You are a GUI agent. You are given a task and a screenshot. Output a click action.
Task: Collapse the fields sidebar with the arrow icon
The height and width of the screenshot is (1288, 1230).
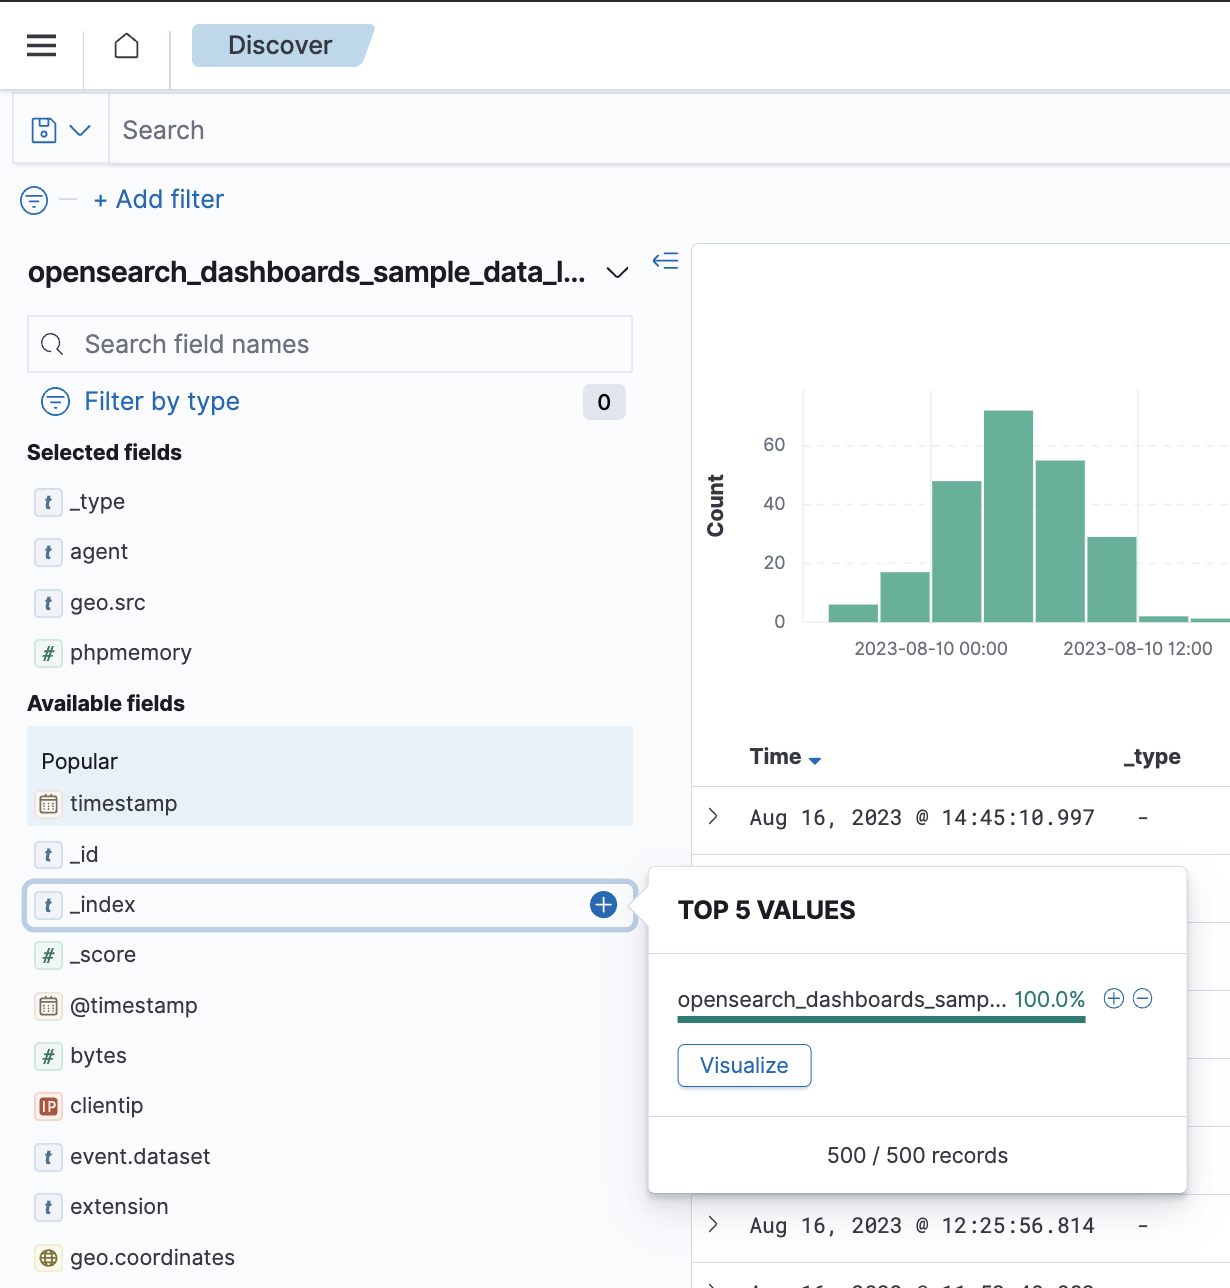(x=665, y=260)
